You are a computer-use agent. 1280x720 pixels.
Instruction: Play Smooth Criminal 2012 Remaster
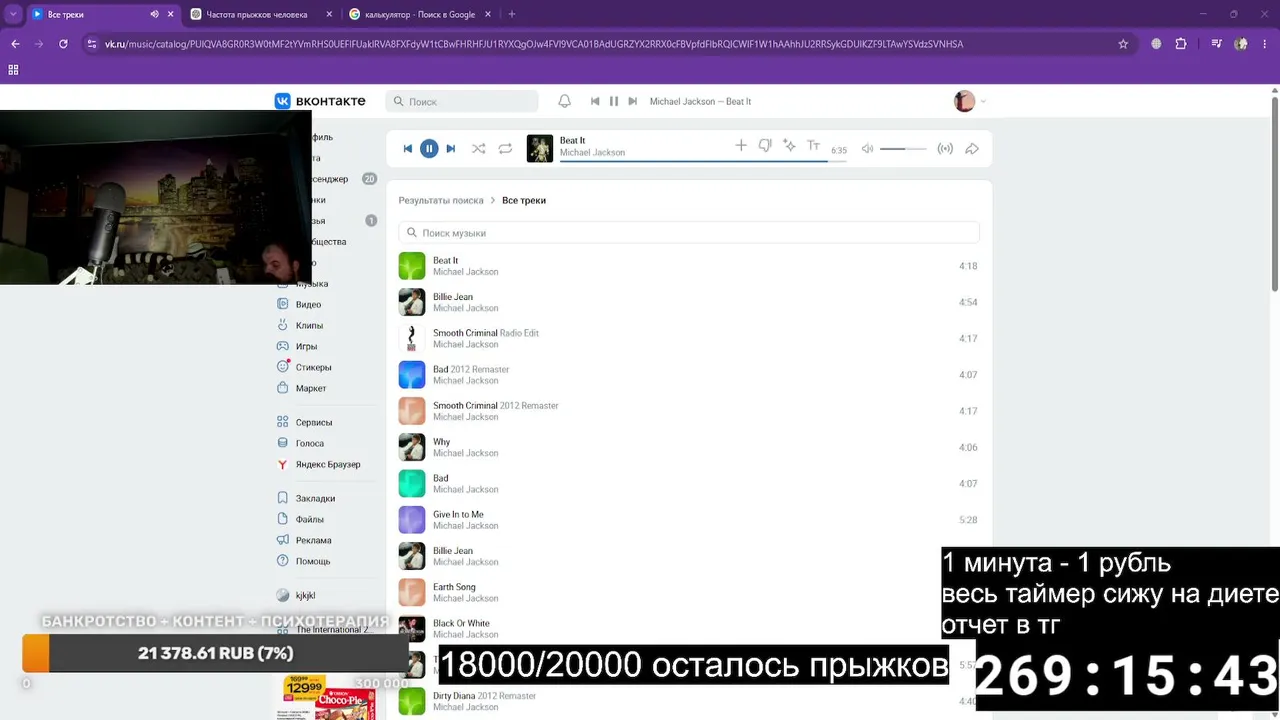click(x=689, y=411)
